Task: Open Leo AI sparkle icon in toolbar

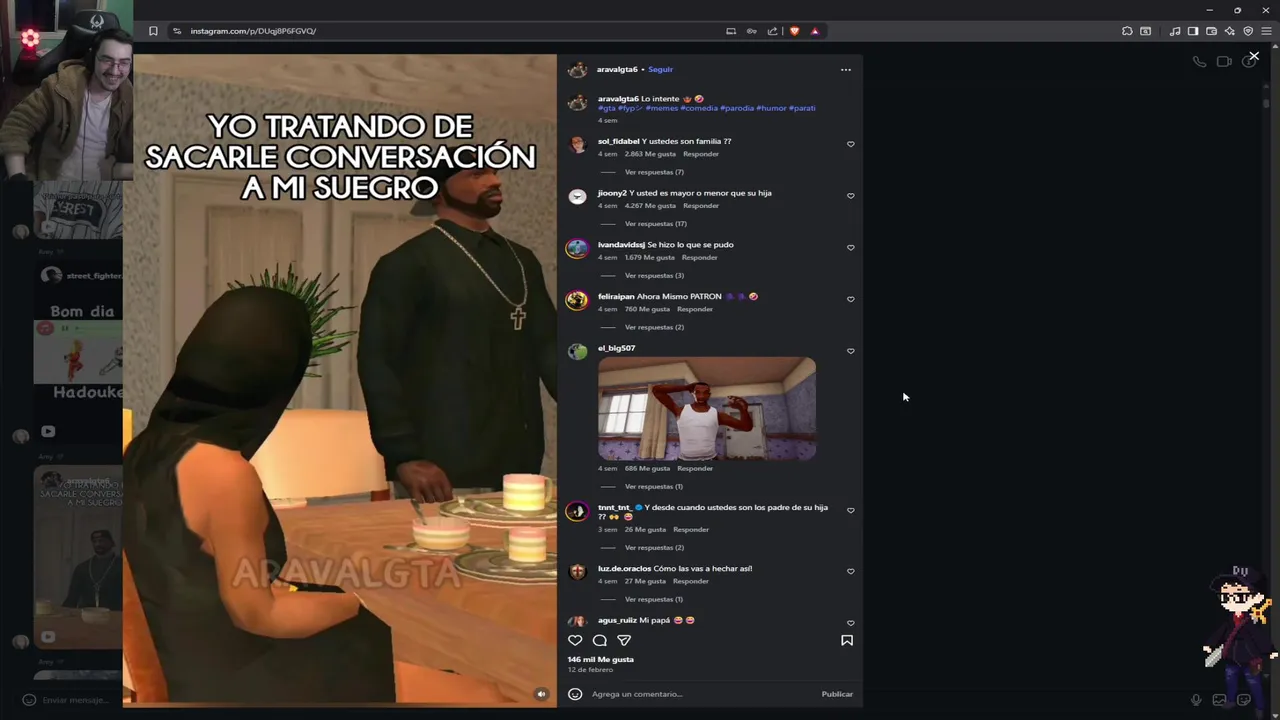Action: pyautogui.click(x=1229, y=31)
